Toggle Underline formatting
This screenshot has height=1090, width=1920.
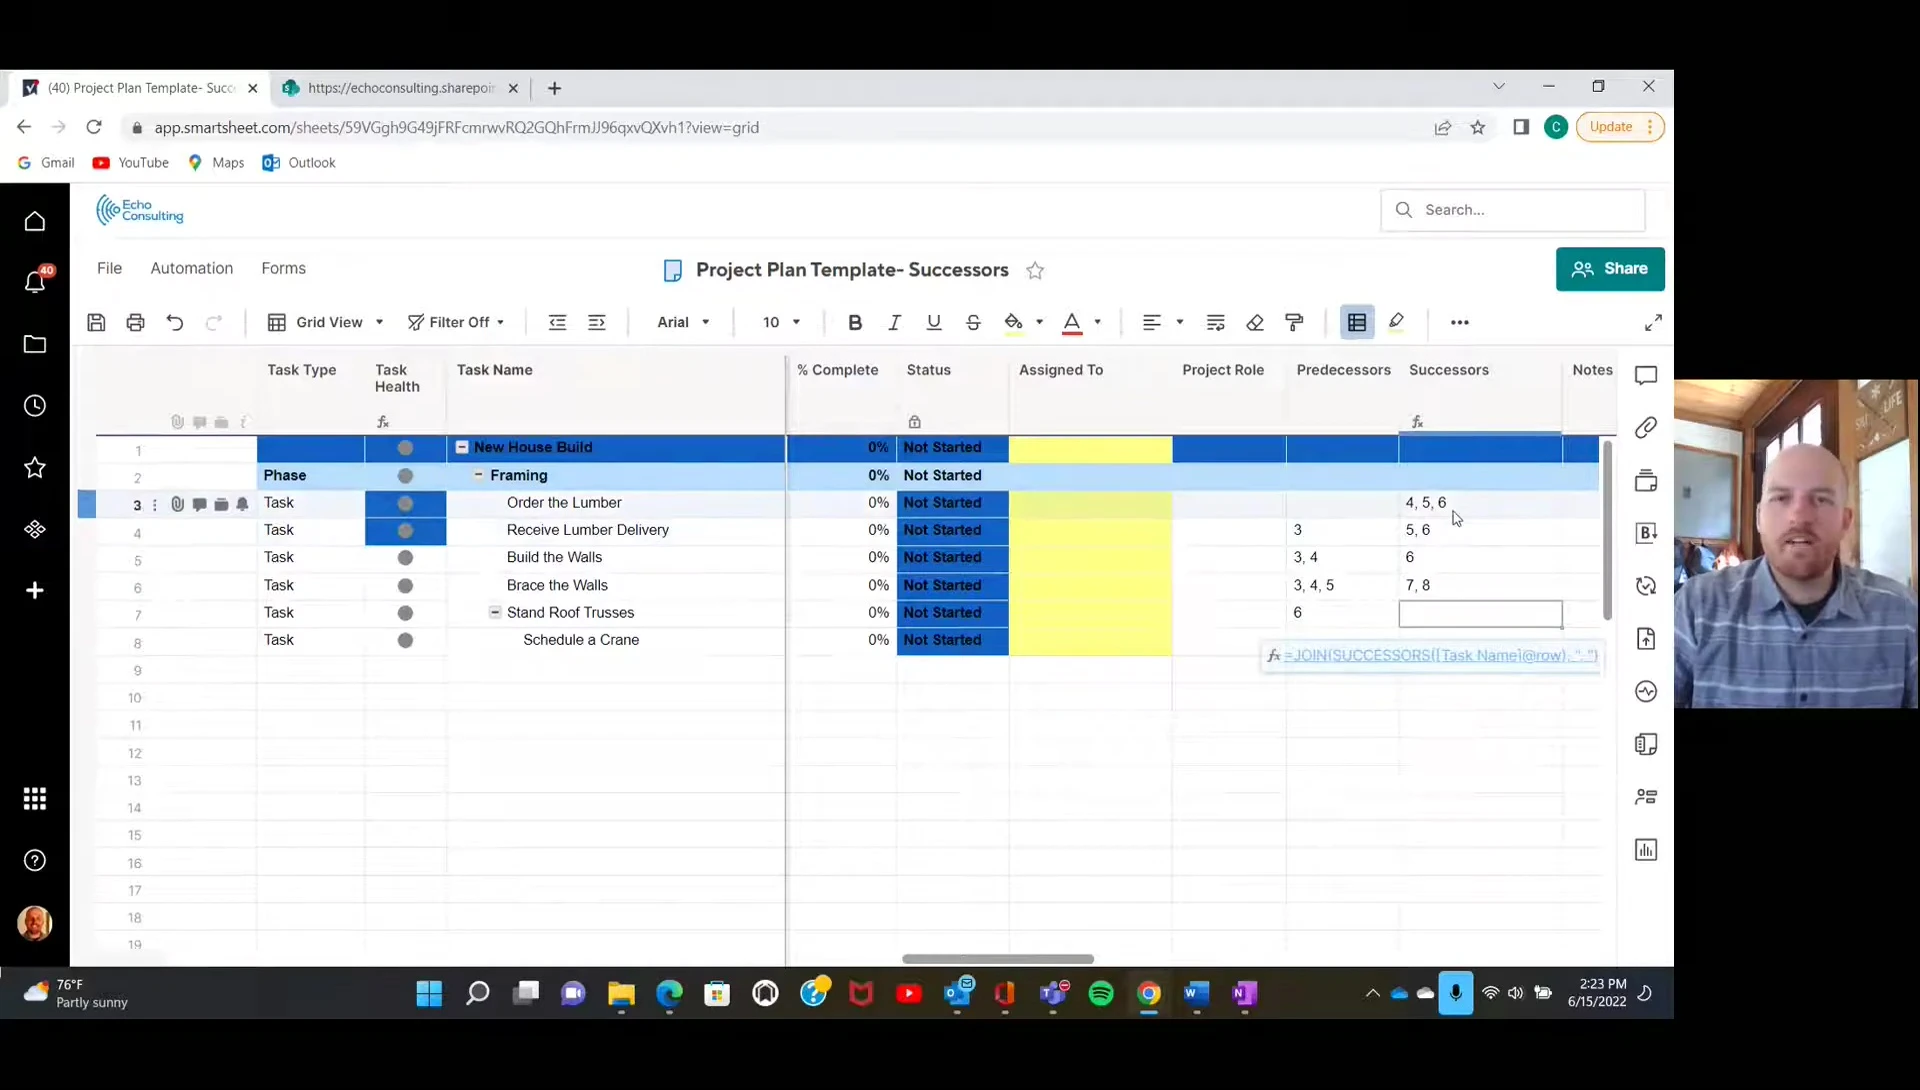[x=934, y=322]
